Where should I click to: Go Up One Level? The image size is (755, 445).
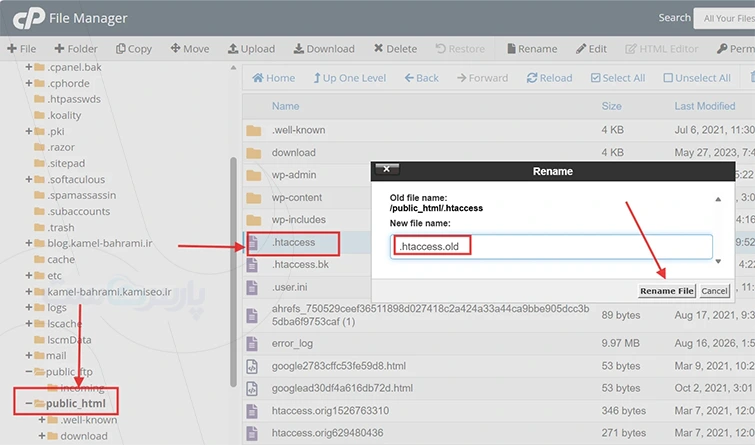click(350, 78)
